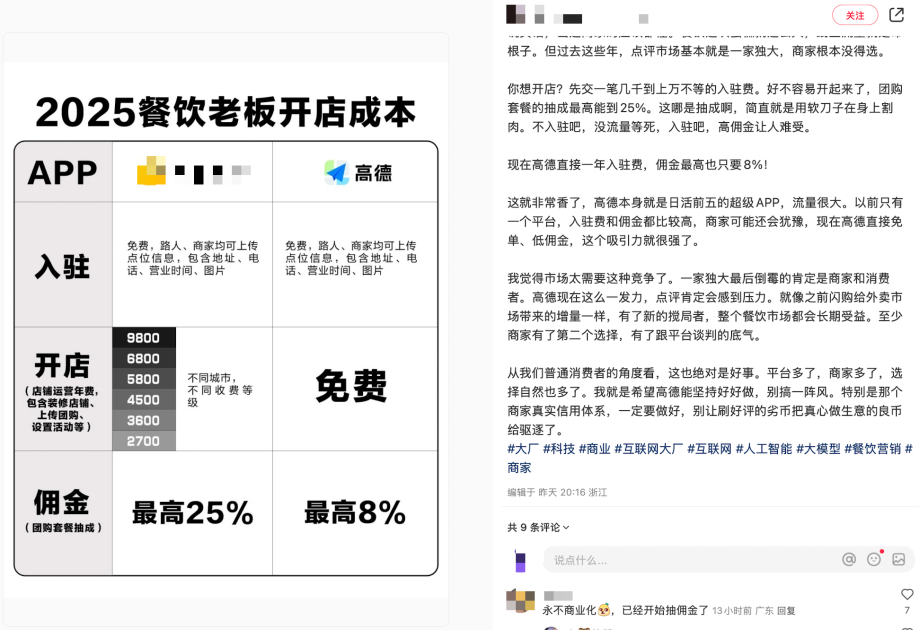
Task: Click the like count 7 on the comment
Action: click(905, 610)
